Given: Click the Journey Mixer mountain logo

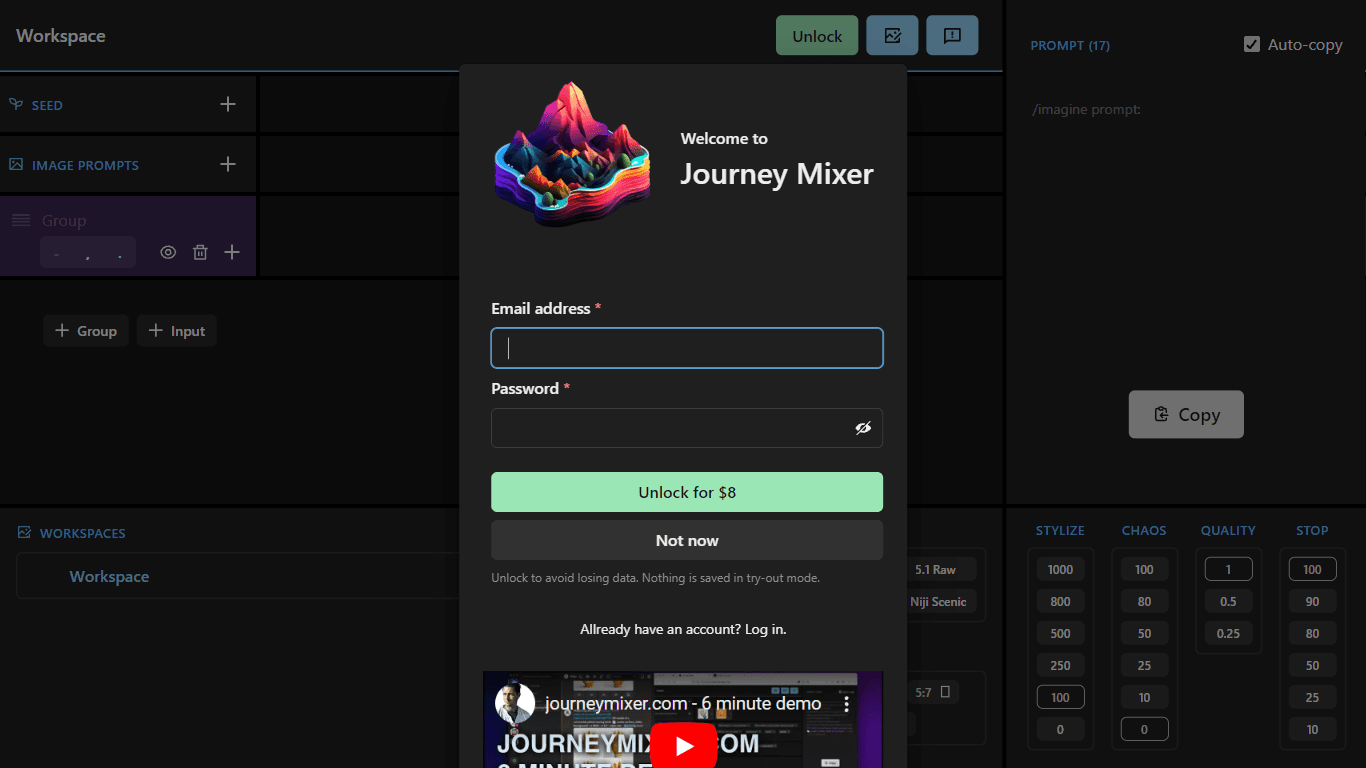Looking at the screenshot, I should click(x=572, y=154).
